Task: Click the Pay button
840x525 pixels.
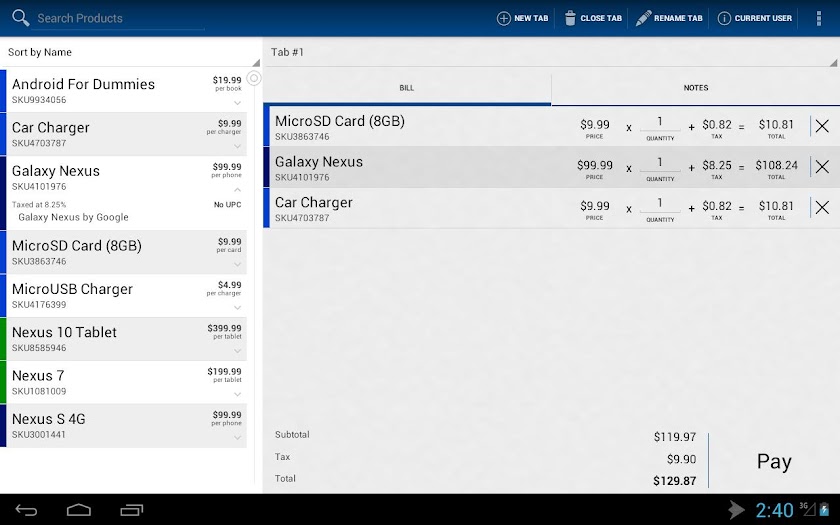Action: click(x=774, y=461)
